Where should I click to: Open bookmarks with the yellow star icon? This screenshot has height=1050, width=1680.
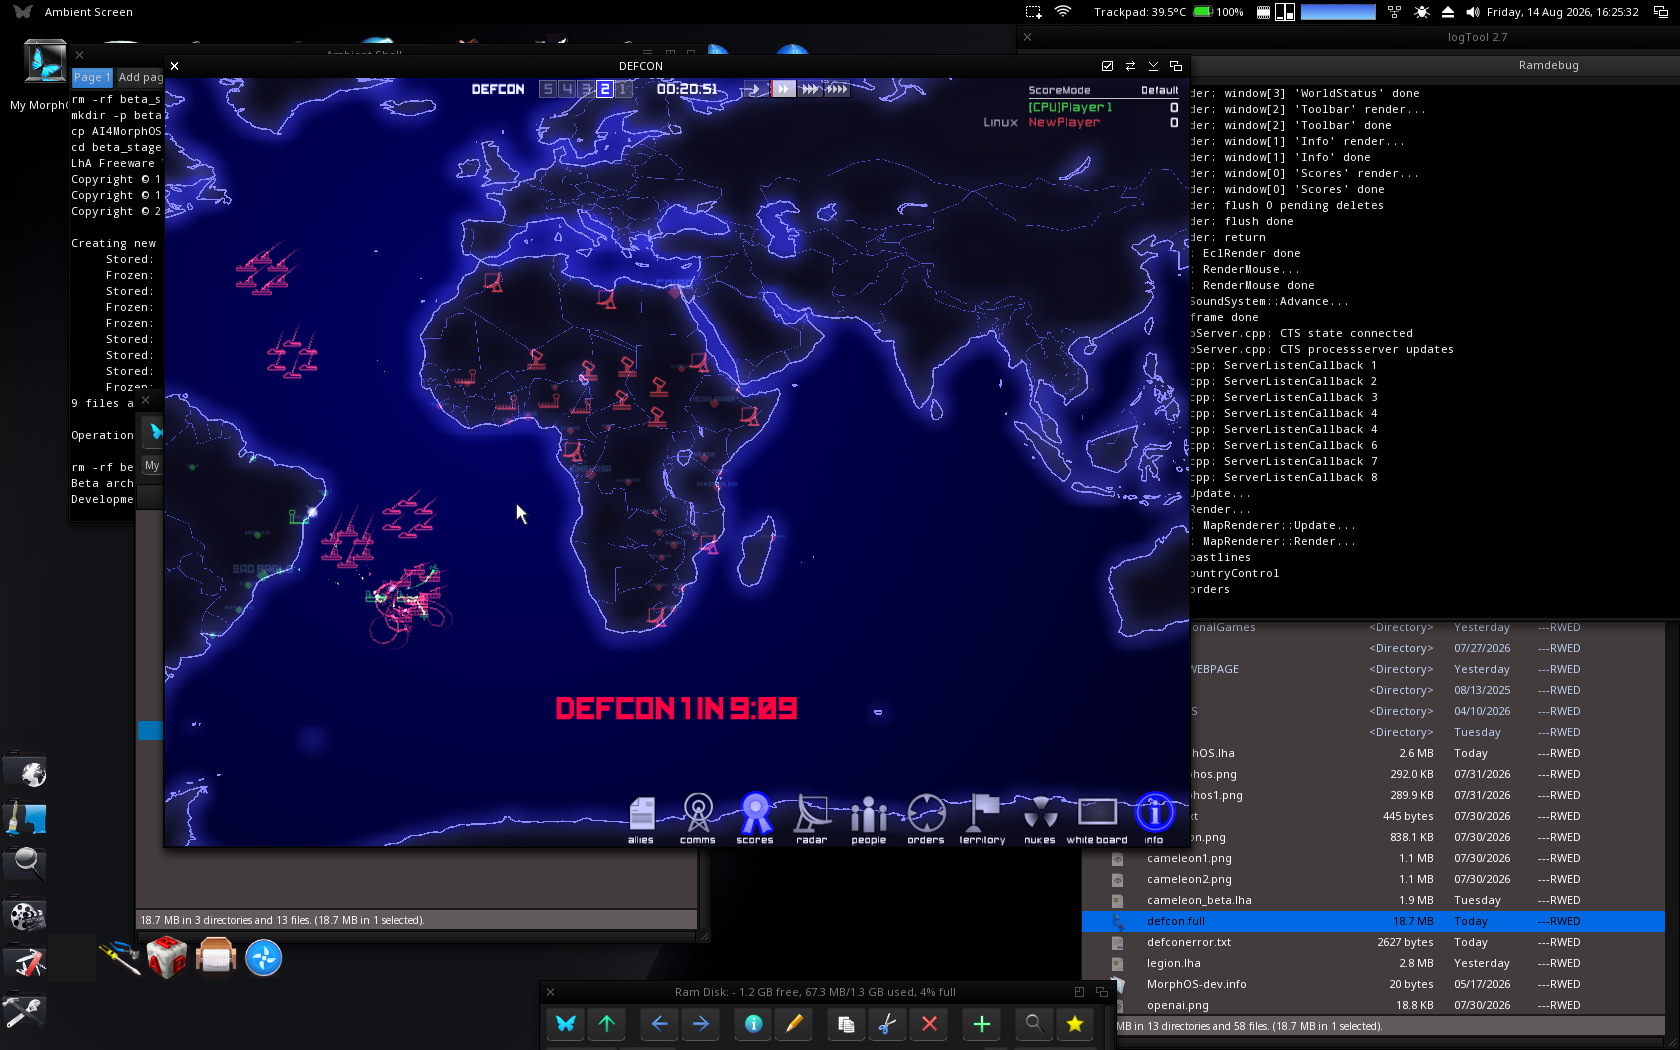(x=1075, y=1023)
